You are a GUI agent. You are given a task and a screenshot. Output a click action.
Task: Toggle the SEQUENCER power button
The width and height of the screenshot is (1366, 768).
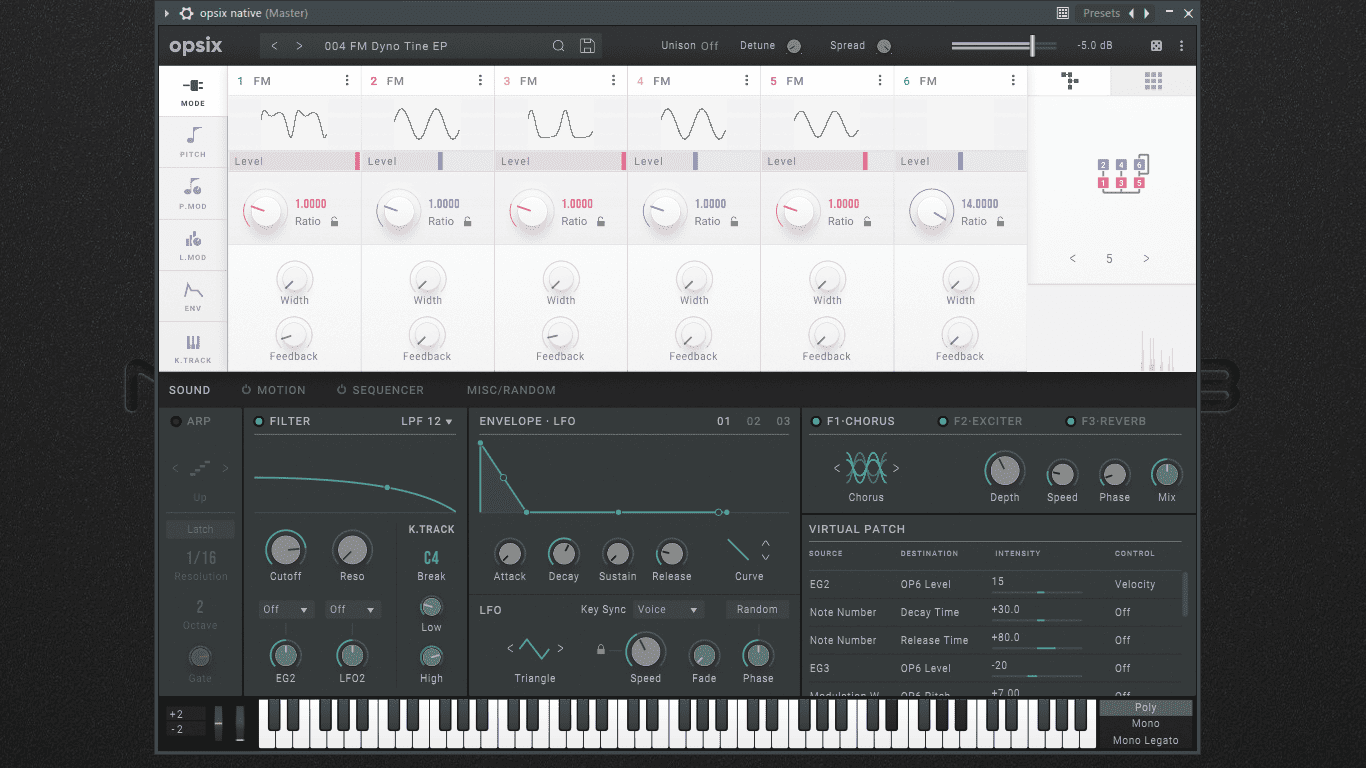(341, 390)
